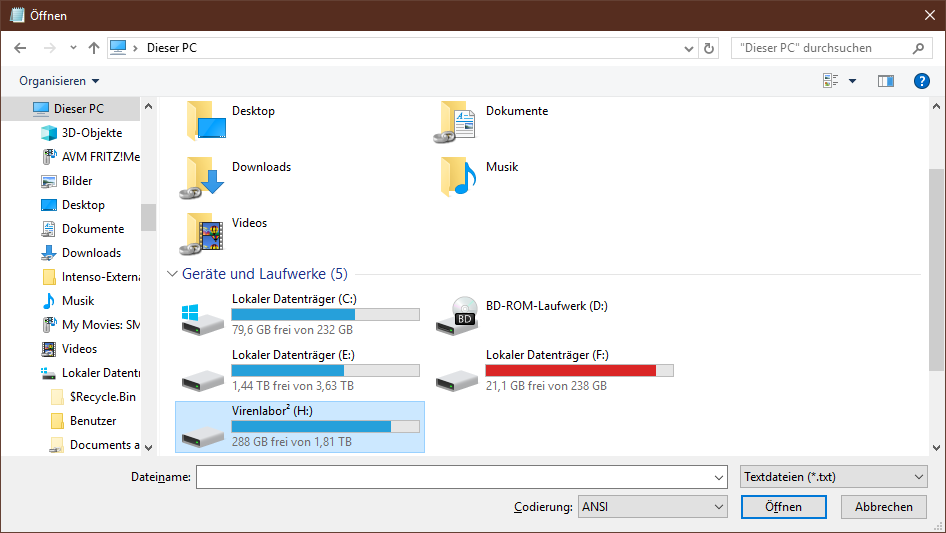Image resolution: width=946 pixels, height=533 pixels.
Task: Click the Desktop folder icon in main pane
Action: click(x=206, y=121)
